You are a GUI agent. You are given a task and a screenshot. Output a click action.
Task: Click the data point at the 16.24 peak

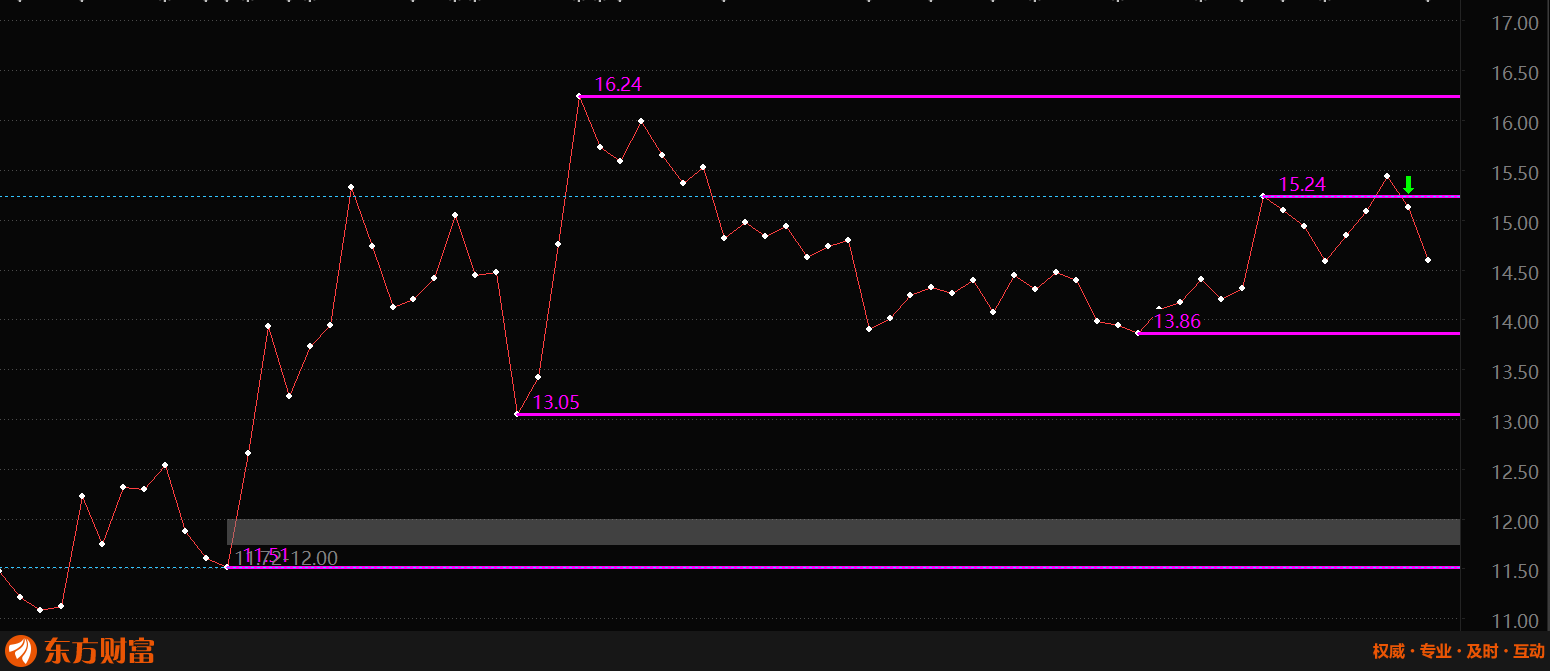pos(579,96)
